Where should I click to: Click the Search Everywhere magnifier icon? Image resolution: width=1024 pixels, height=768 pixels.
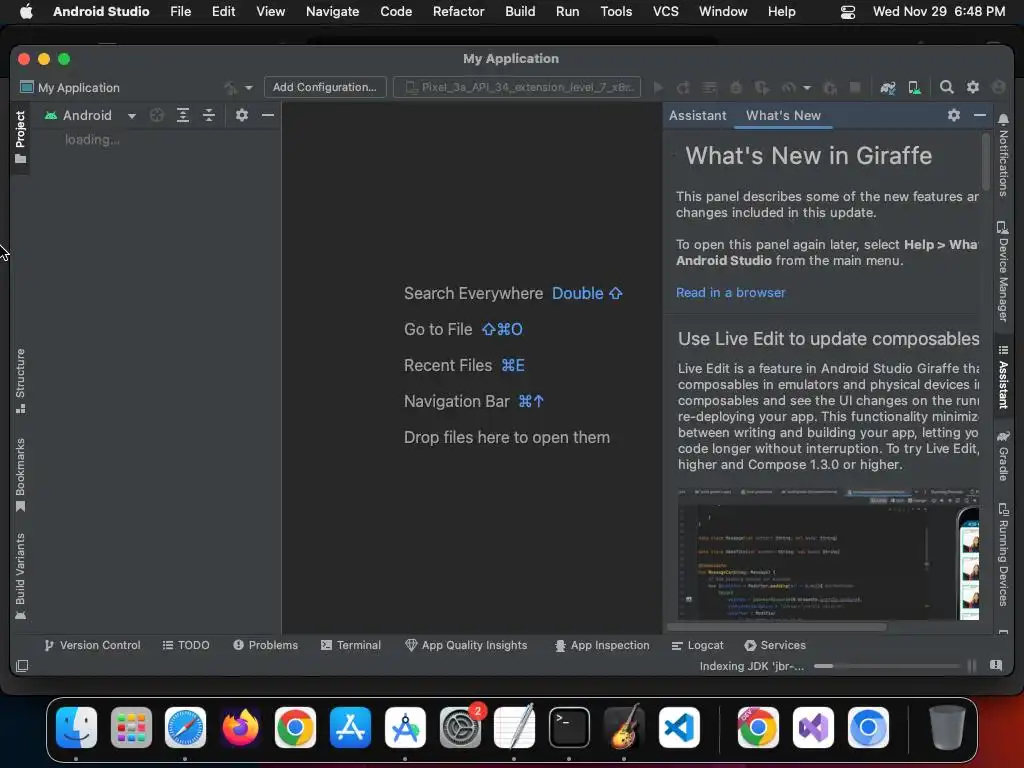(x=946, y=87)
